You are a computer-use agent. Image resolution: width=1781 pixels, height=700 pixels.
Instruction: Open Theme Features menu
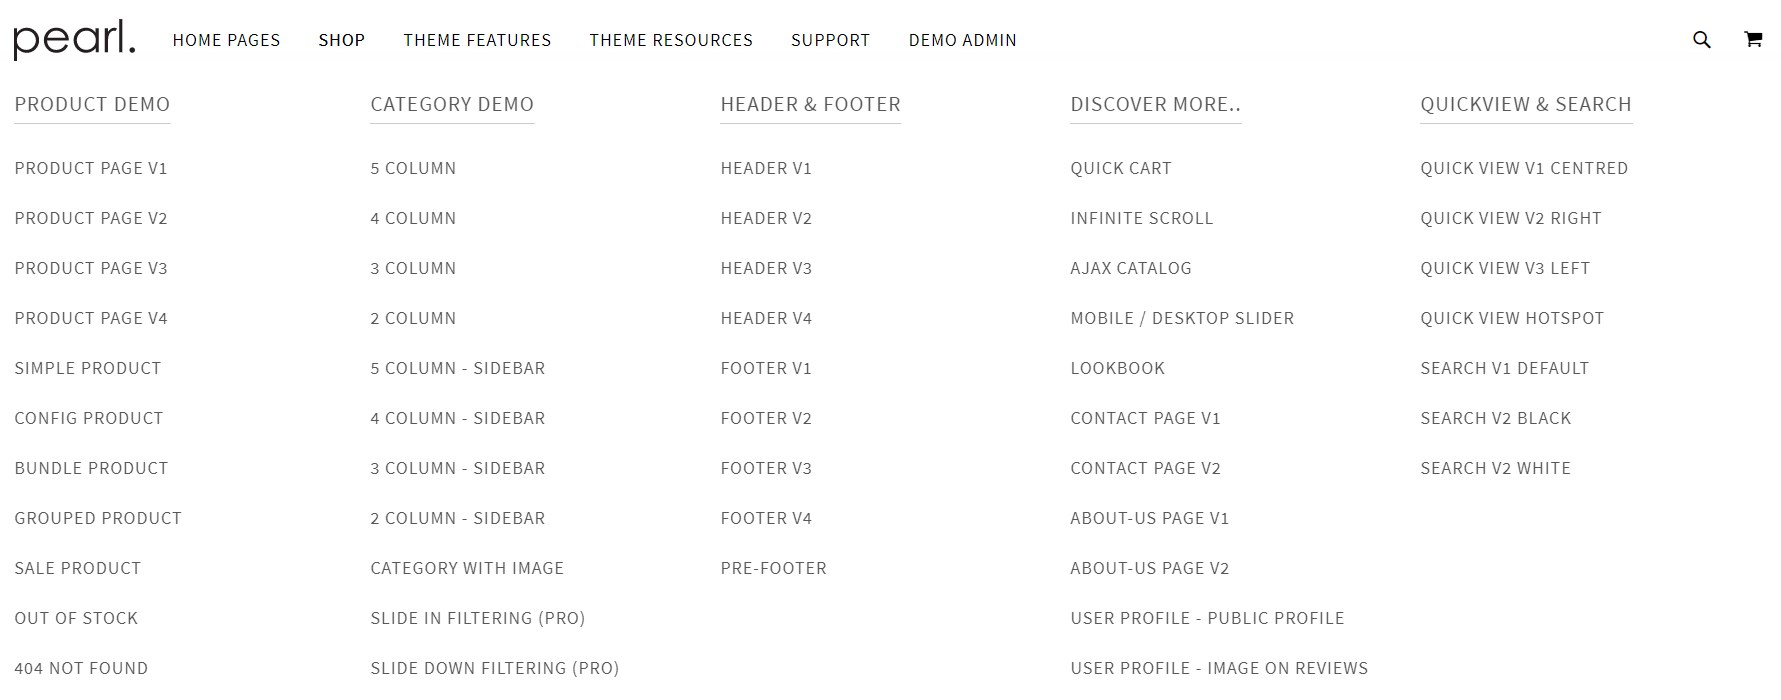click(477, 40)
